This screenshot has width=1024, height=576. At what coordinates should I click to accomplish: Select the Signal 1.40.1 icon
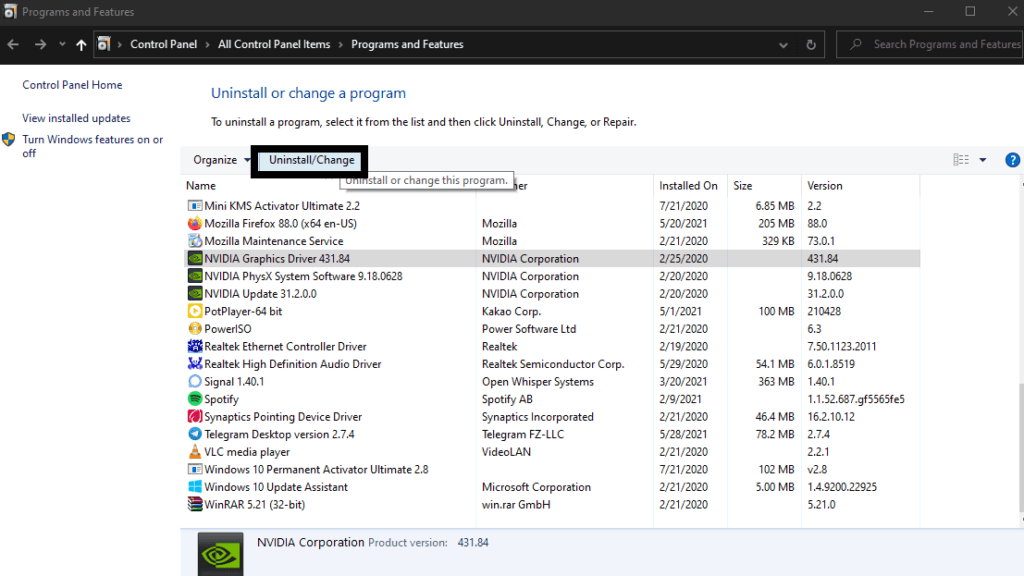(x=195, y=381)
